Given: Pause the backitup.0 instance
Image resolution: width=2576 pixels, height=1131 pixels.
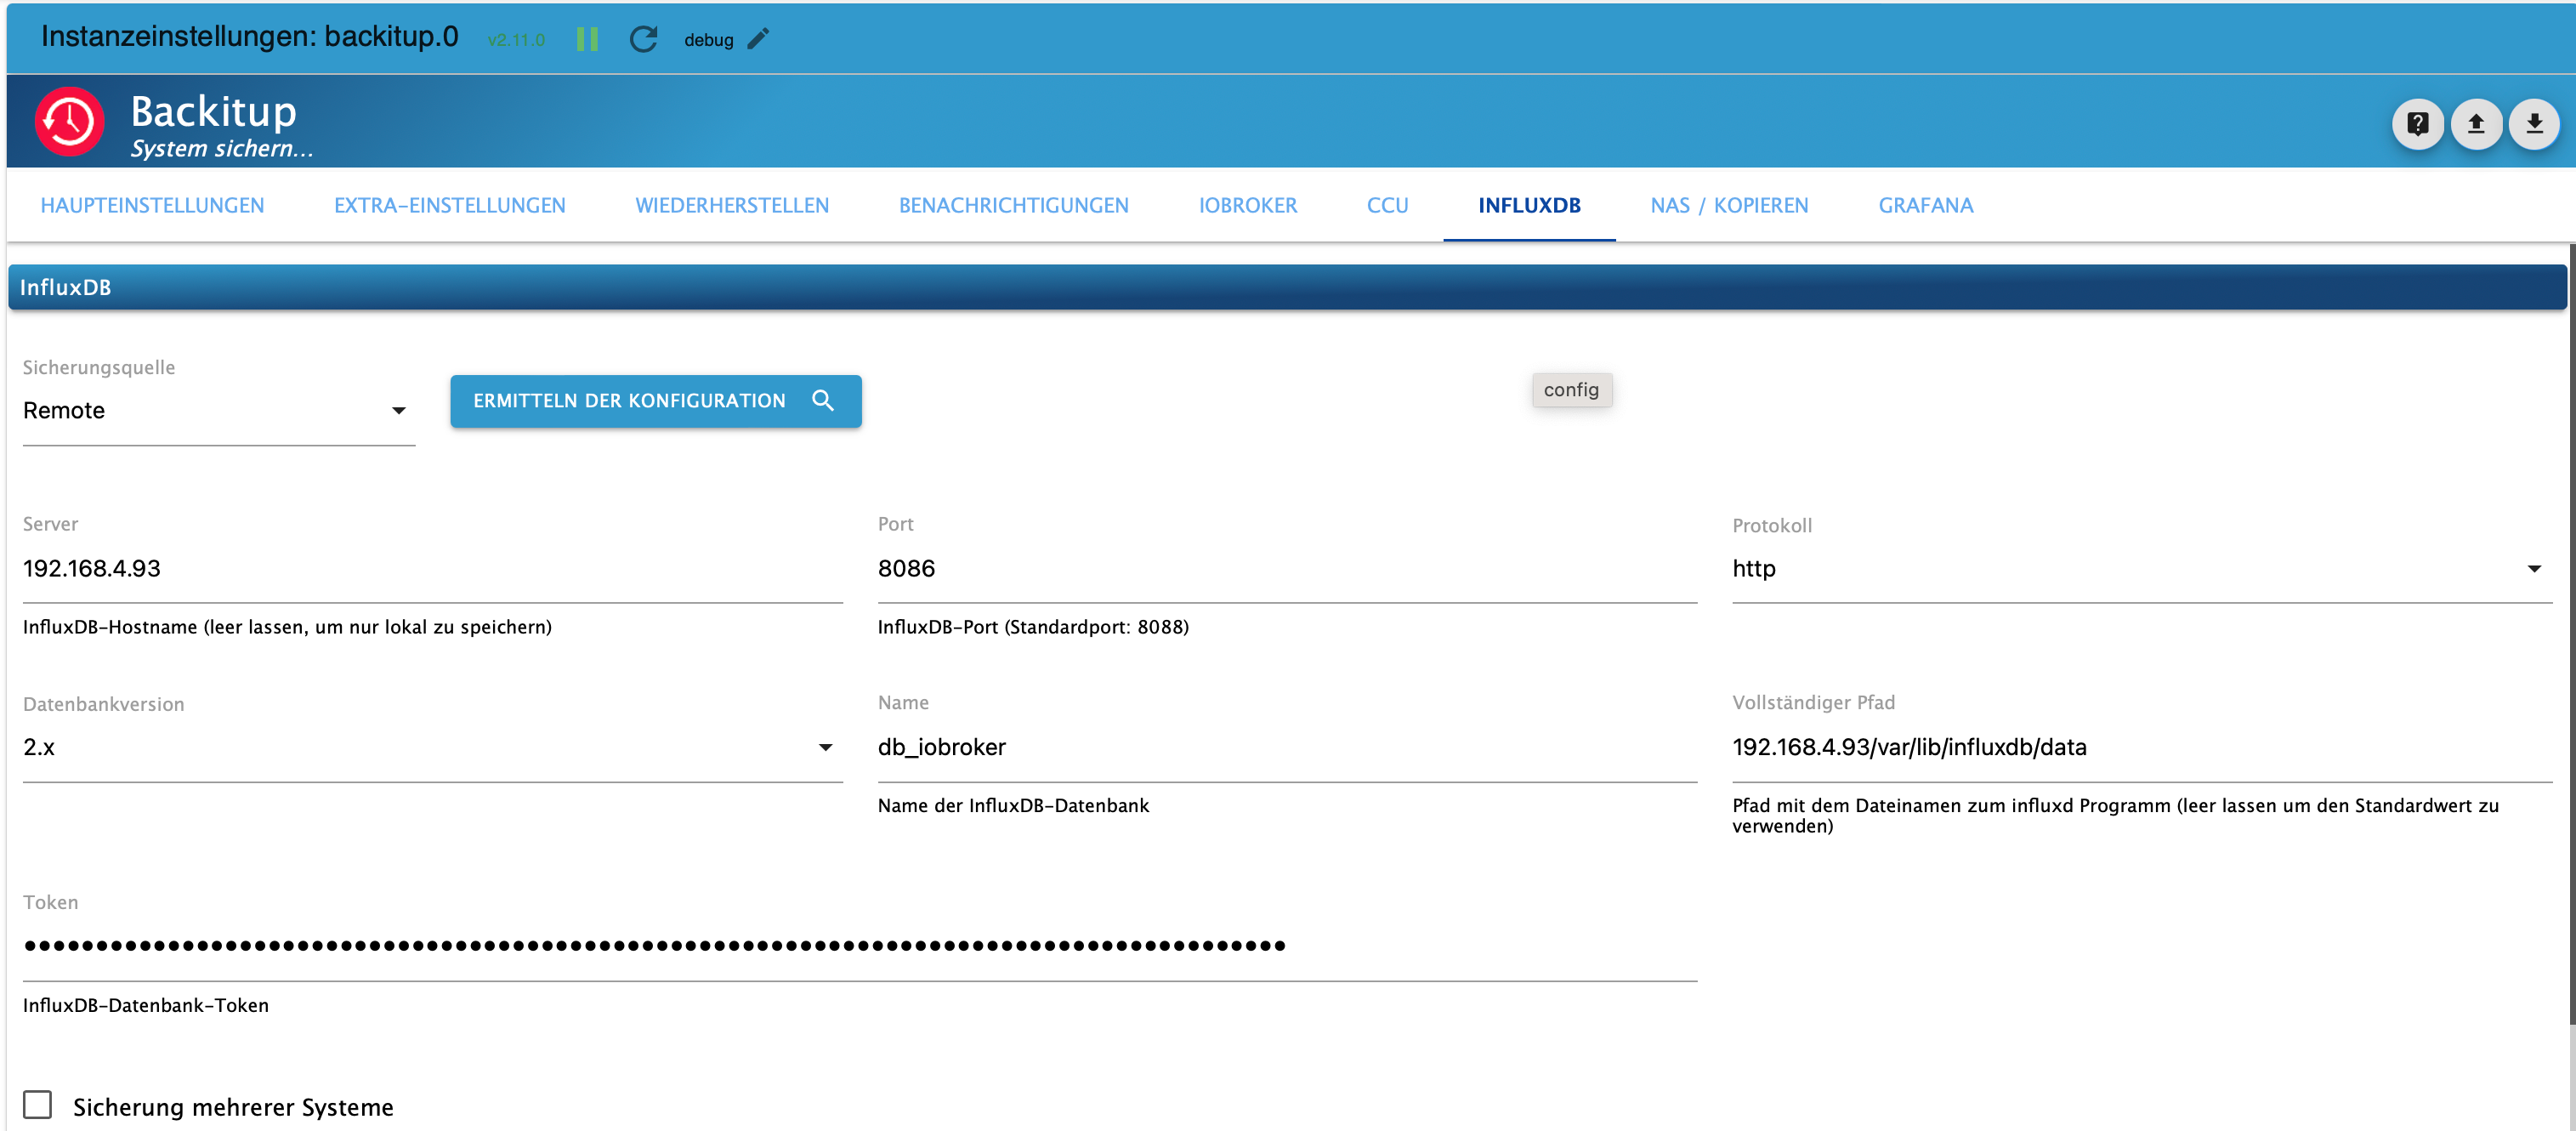Looking at the screenshot, I should (587, 39).
